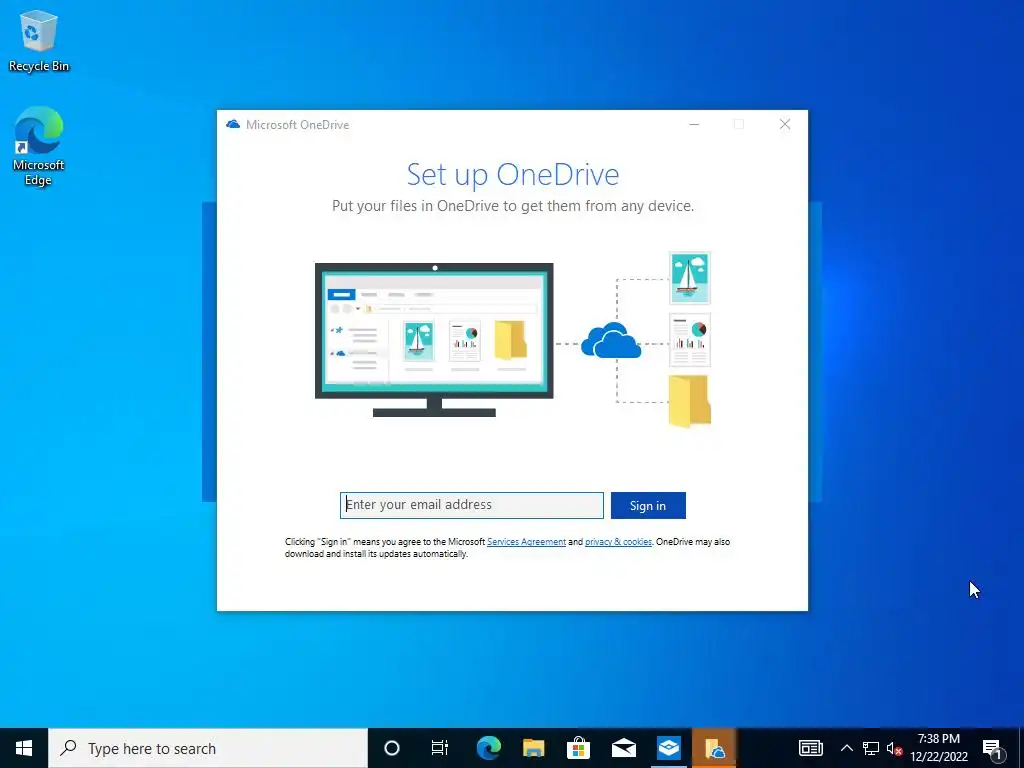Click the Sign in button

pyautogui.click(x=648, y=505)
